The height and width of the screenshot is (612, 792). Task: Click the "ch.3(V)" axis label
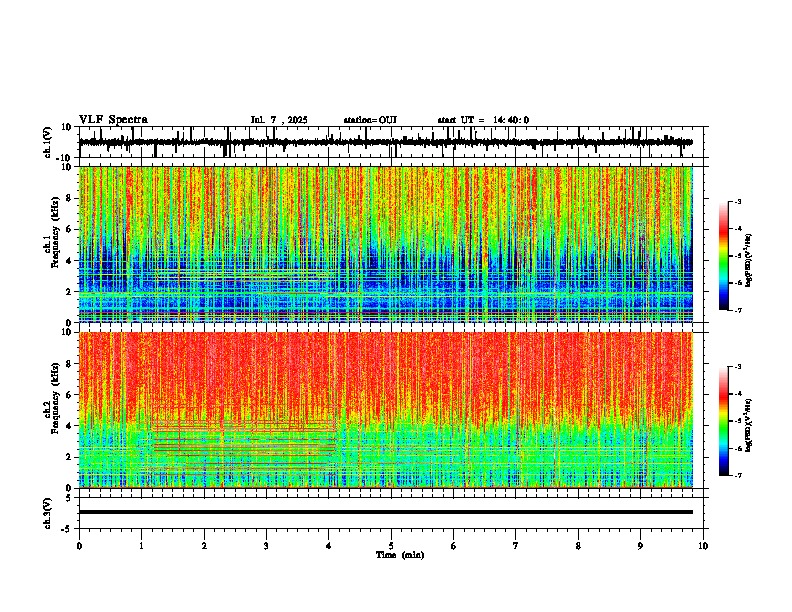coord(47,513)
